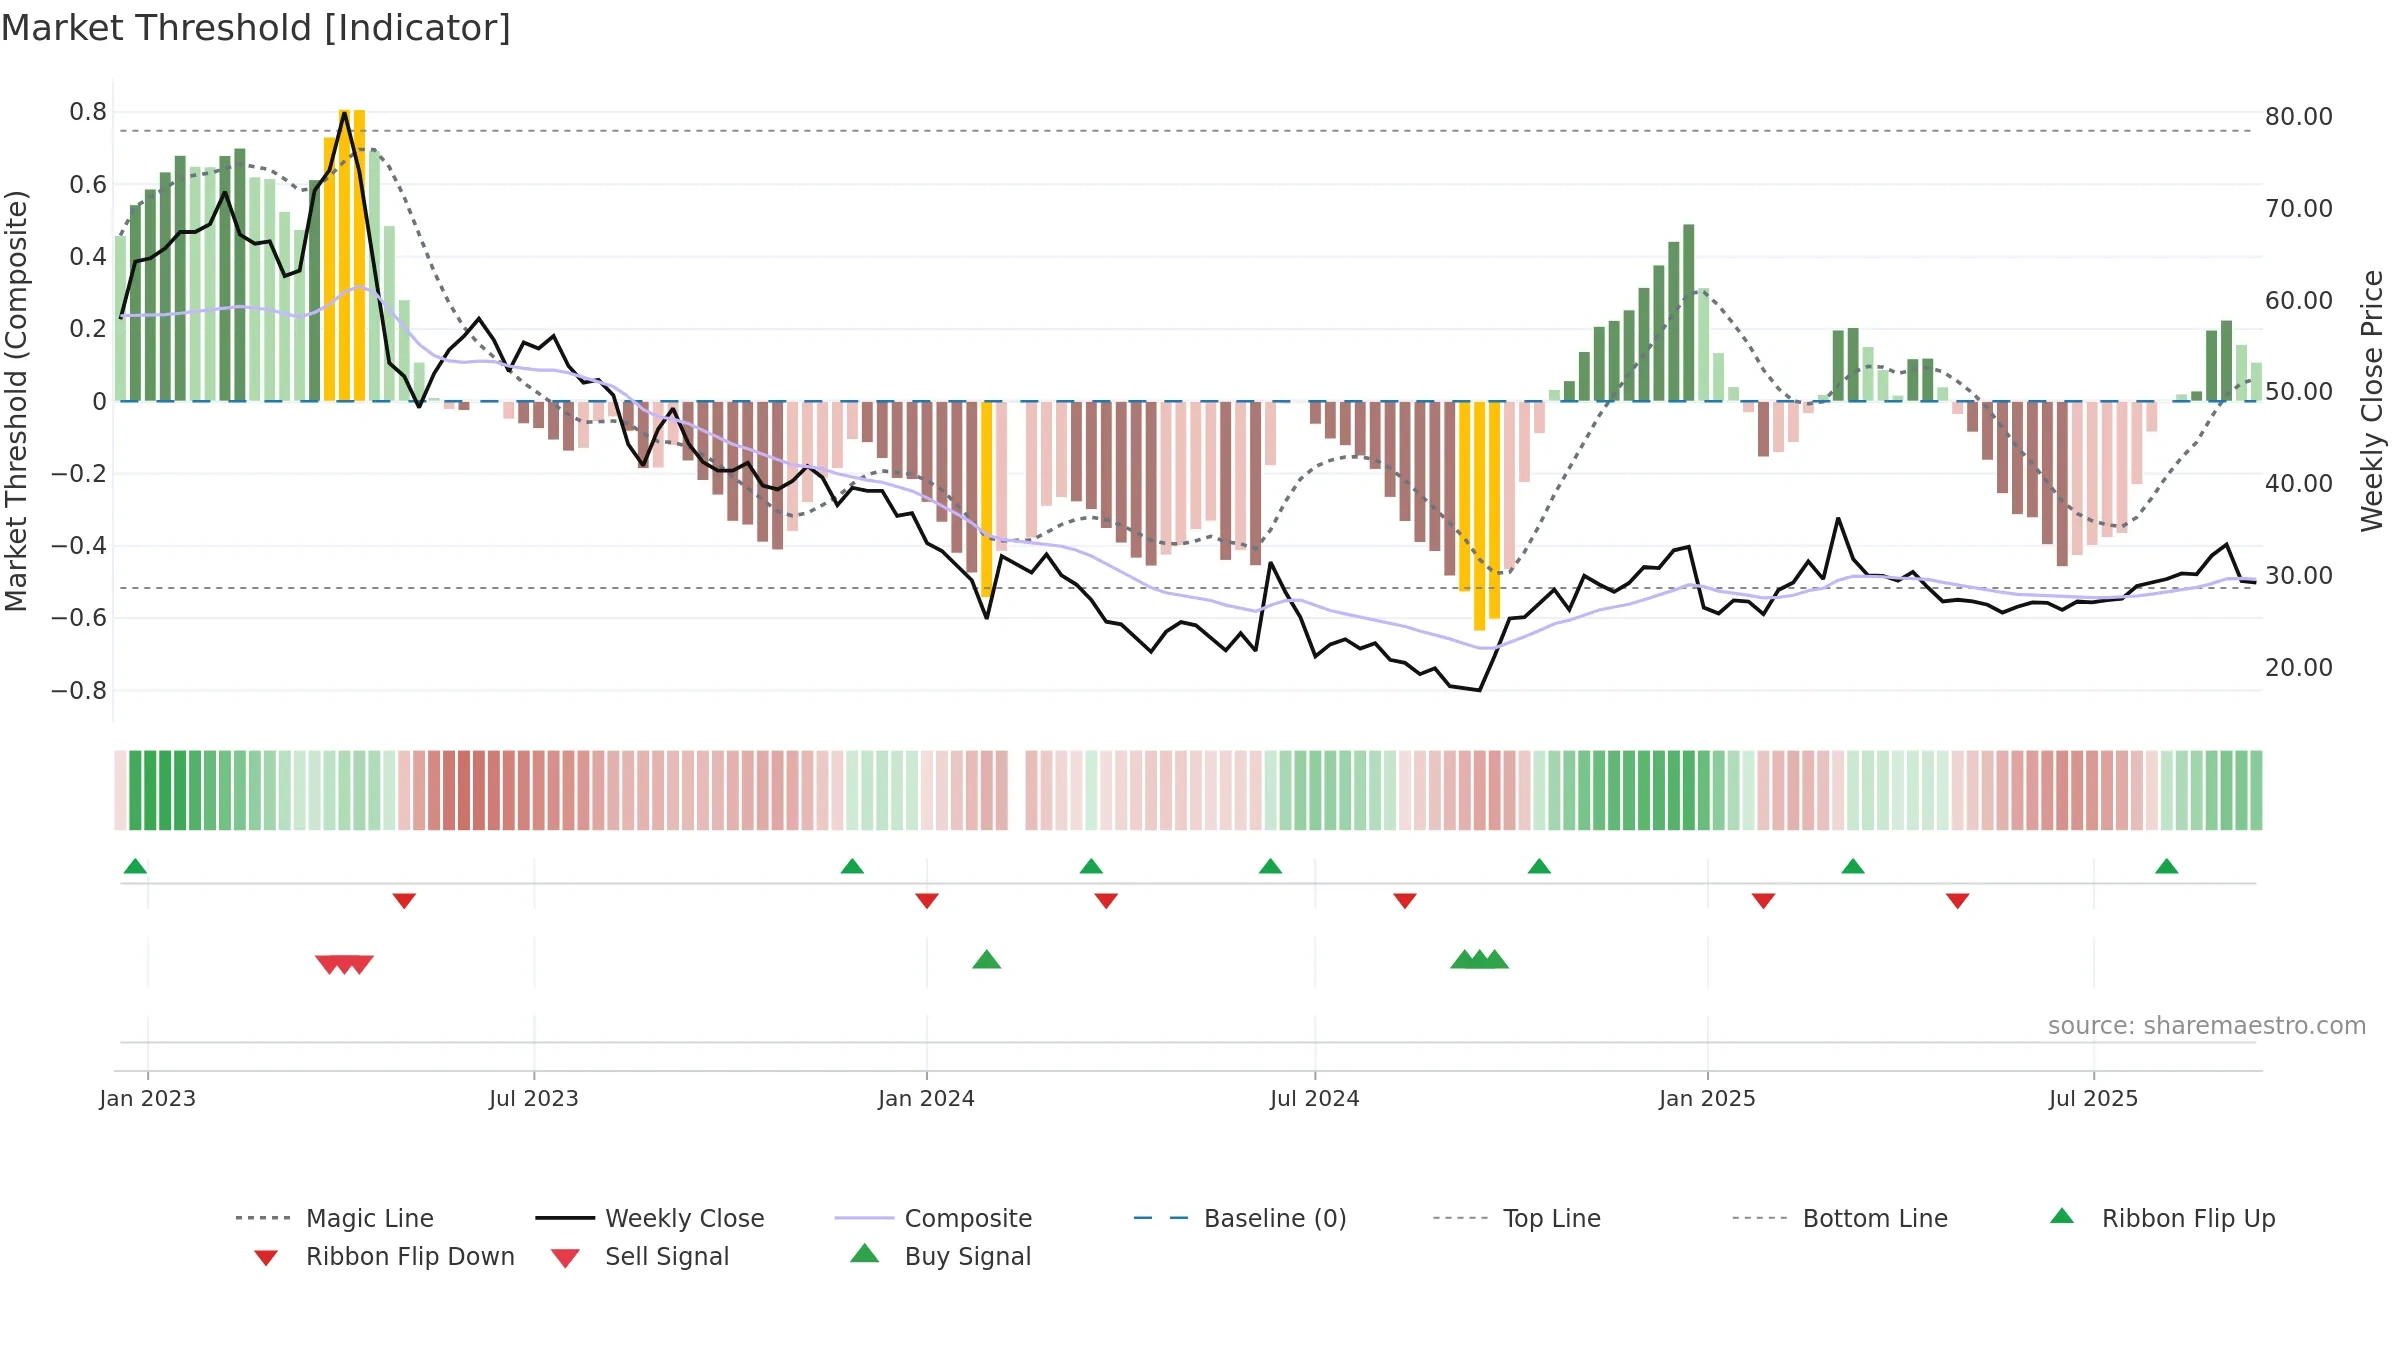Select the green flip-up triangle in August 2025
Image resolution: width=2400 pixels, height=1350 pixels.
pos(2166,866)
